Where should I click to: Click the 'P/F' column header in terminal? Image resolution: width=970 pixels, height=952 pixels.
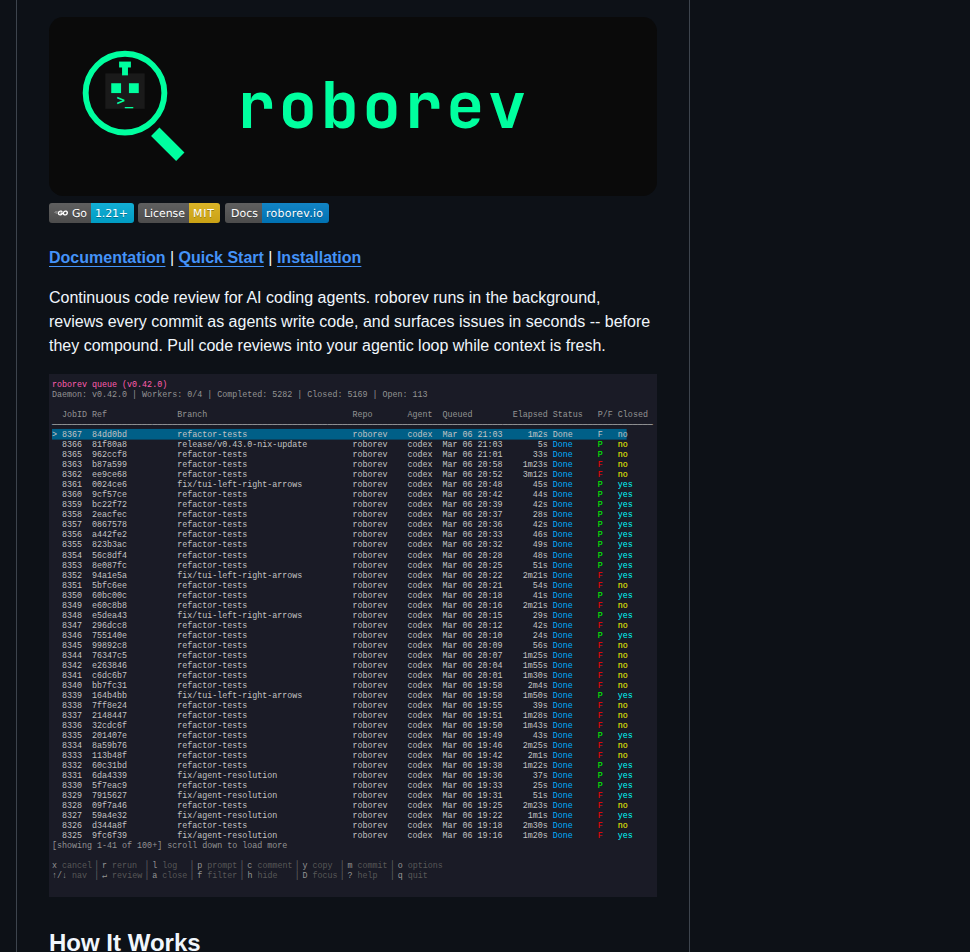coord(604,414)
